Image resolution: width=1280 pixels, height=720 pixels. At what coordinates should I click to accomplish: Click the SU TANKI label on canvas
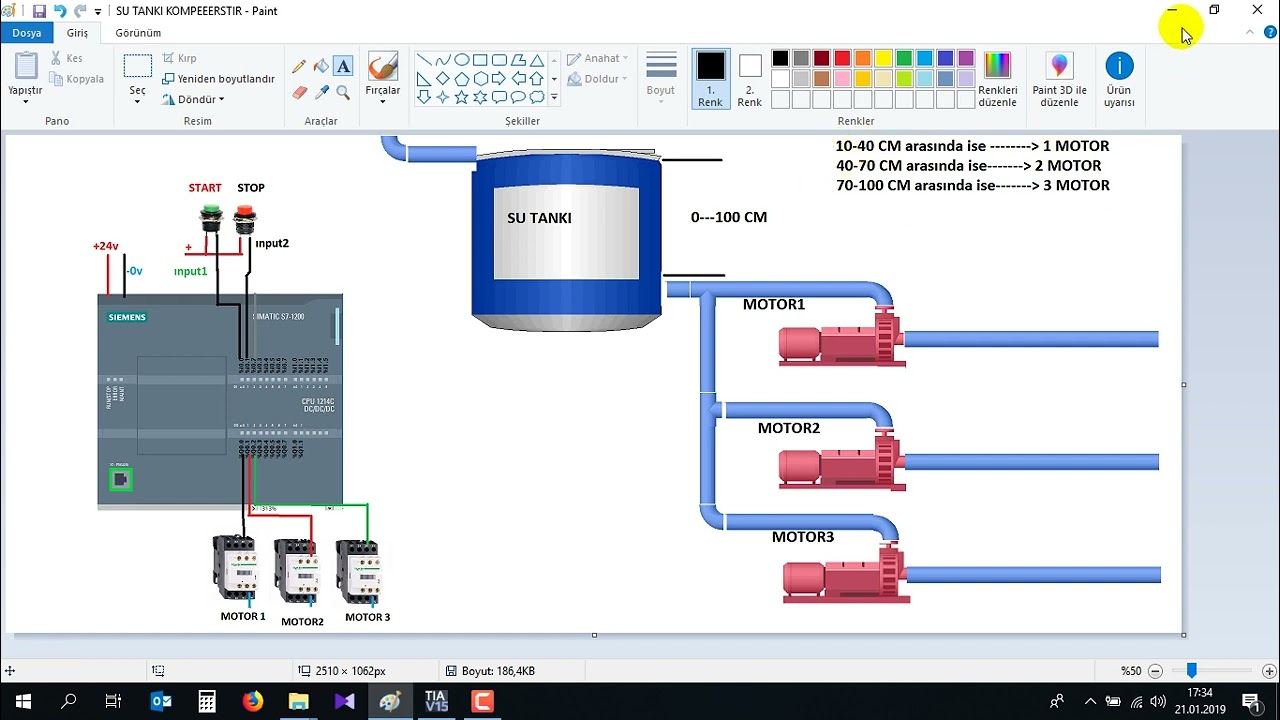(539, 218)
